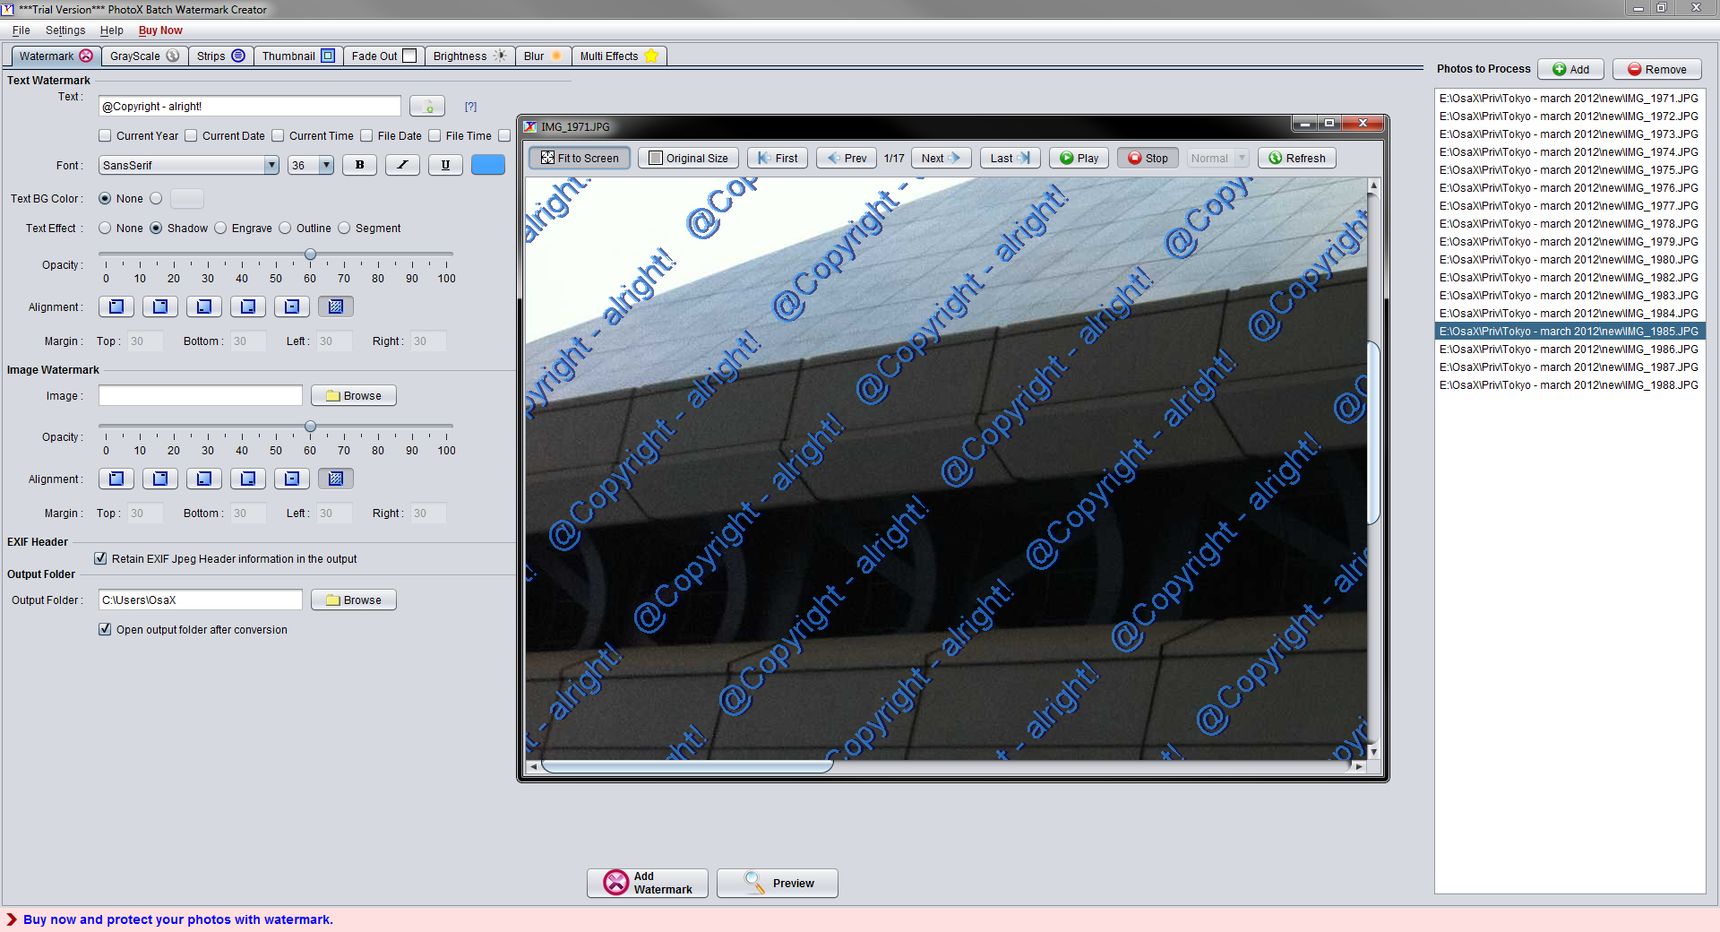This screenshot has width=1720, height=932.
Task: Select tiled text watermark alignment icon
Action: (336, 307)
